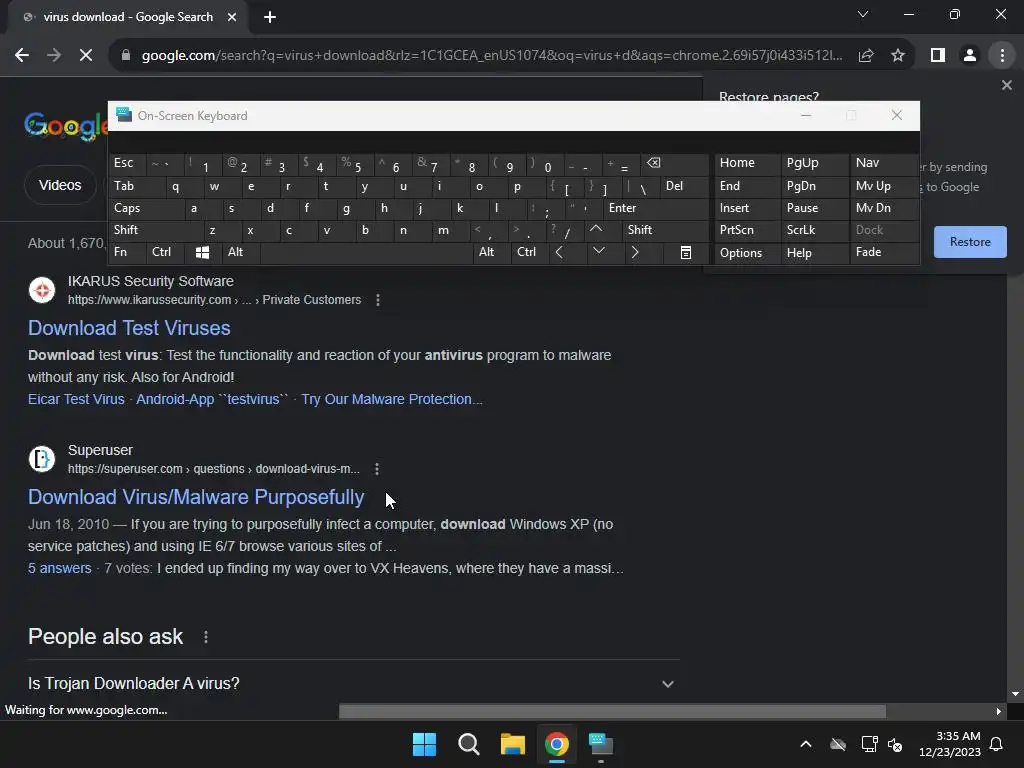
Task: Open a new tab with the plus icon
Action: click(x=270, y=17)
